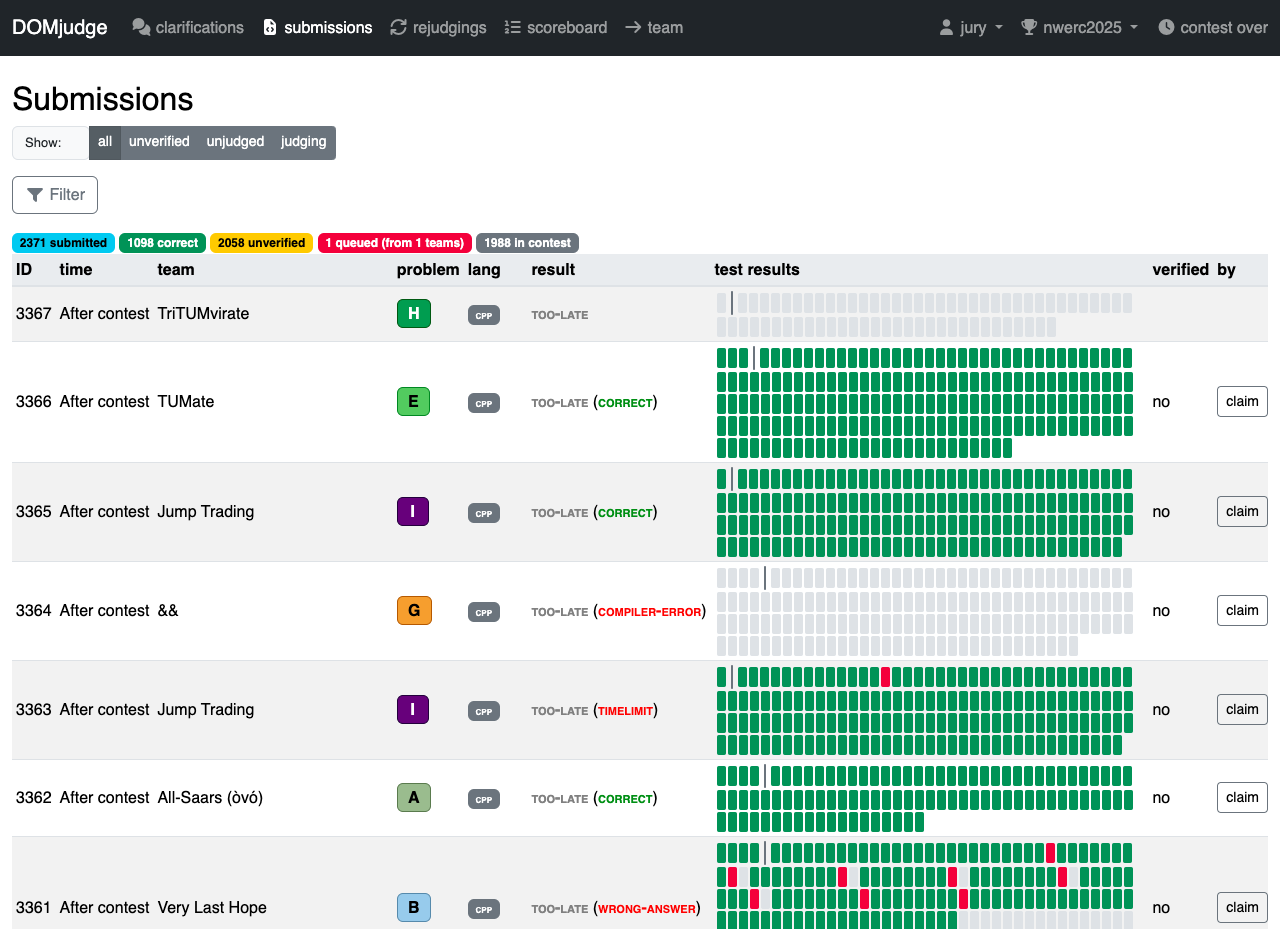1280x929 pixels.
Task: Show only unjudged submissions
Action: click(235, 142)
